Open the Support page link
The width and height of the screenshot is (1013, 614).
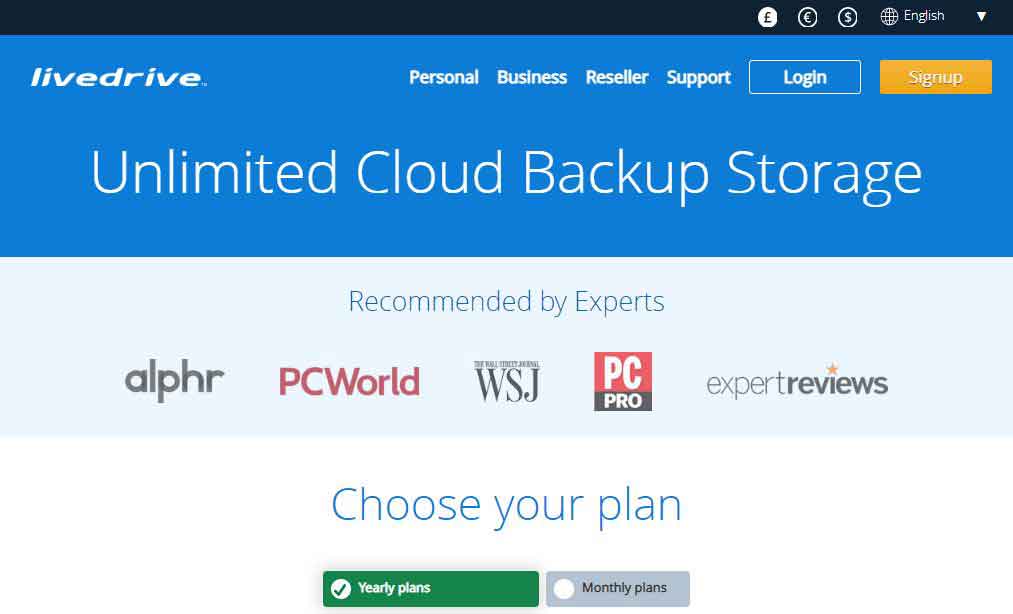pos(699,77)
